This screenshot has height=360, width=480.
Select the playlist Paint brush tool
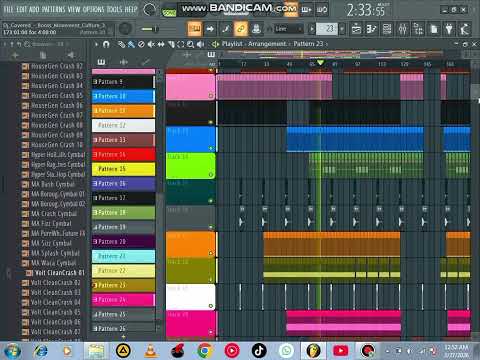click(x=131, y=44)
